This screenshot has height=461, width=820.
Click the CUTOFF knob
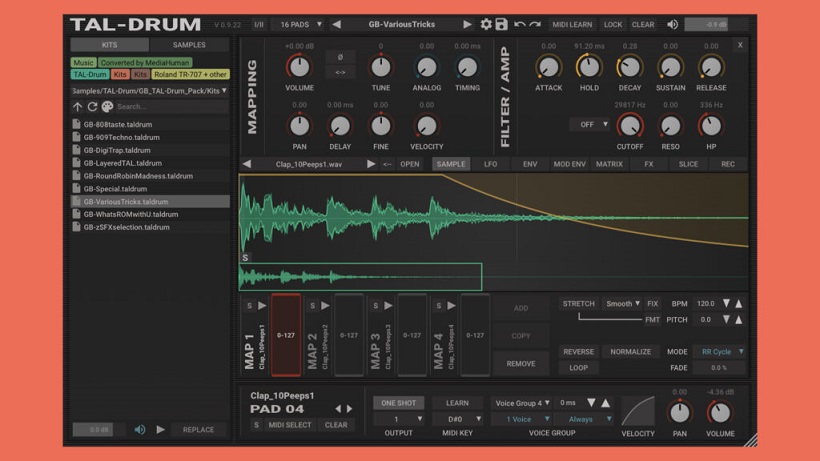click(630, 125)
